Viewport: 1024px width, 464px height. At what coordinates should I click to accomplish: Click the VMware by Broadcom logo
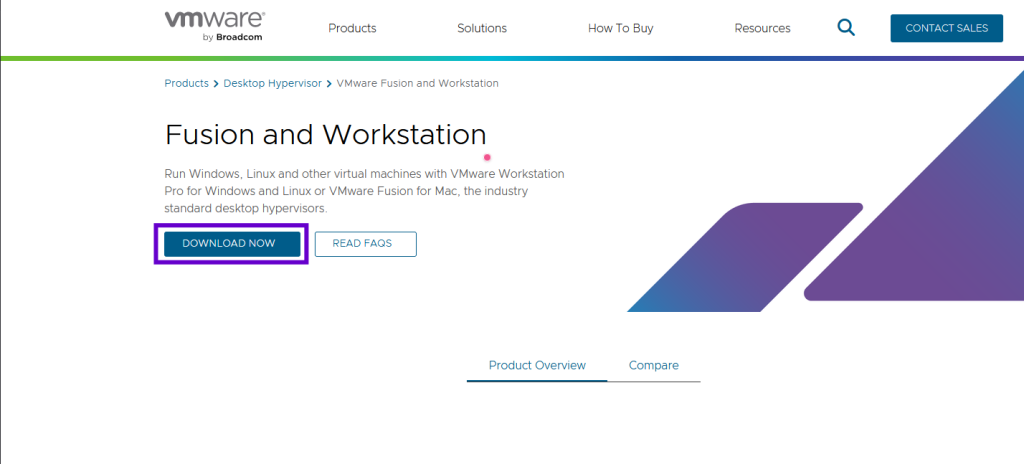tap(214, 27)
